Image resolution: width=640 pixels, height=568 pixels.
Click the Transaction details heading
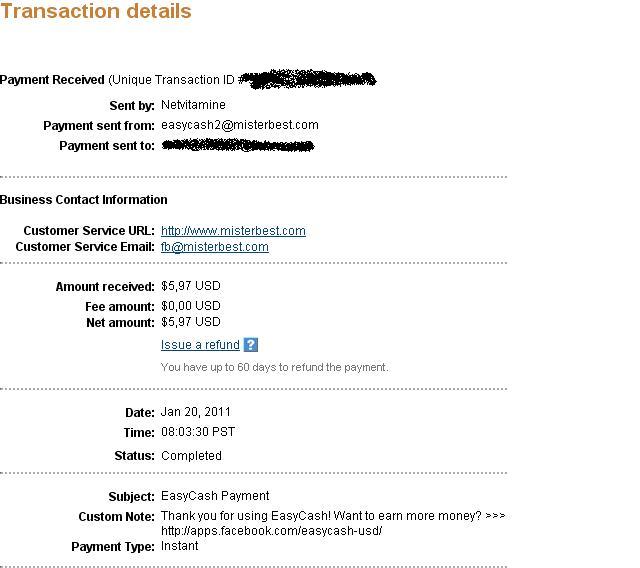point(95,12)
